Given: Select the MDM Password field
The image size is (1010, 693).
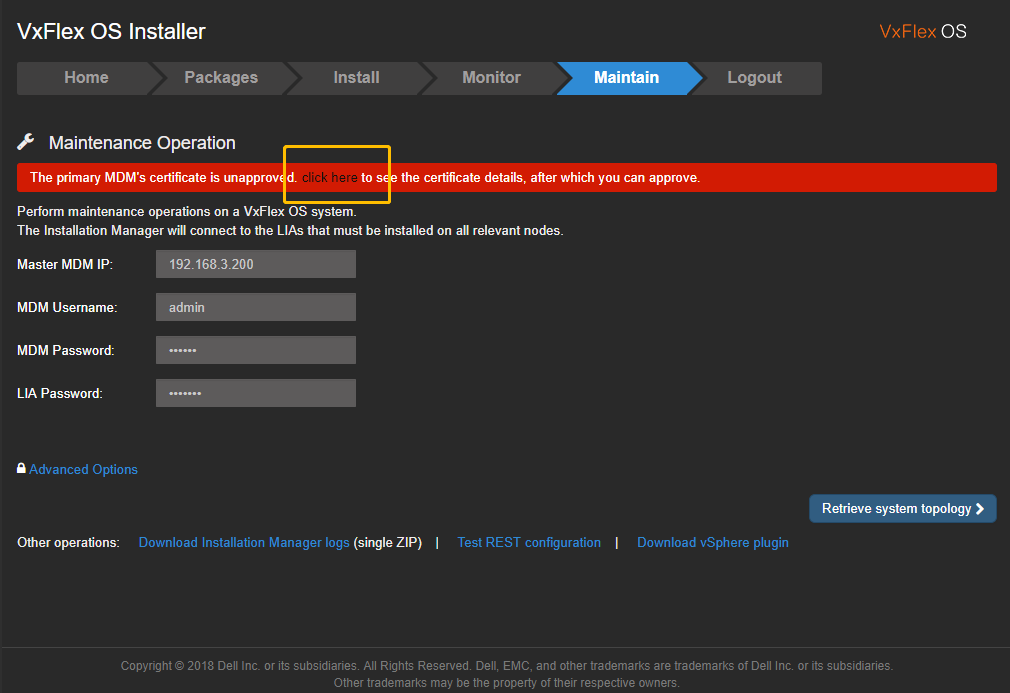Looking at the screenshot, I should (x=256, y=350).
